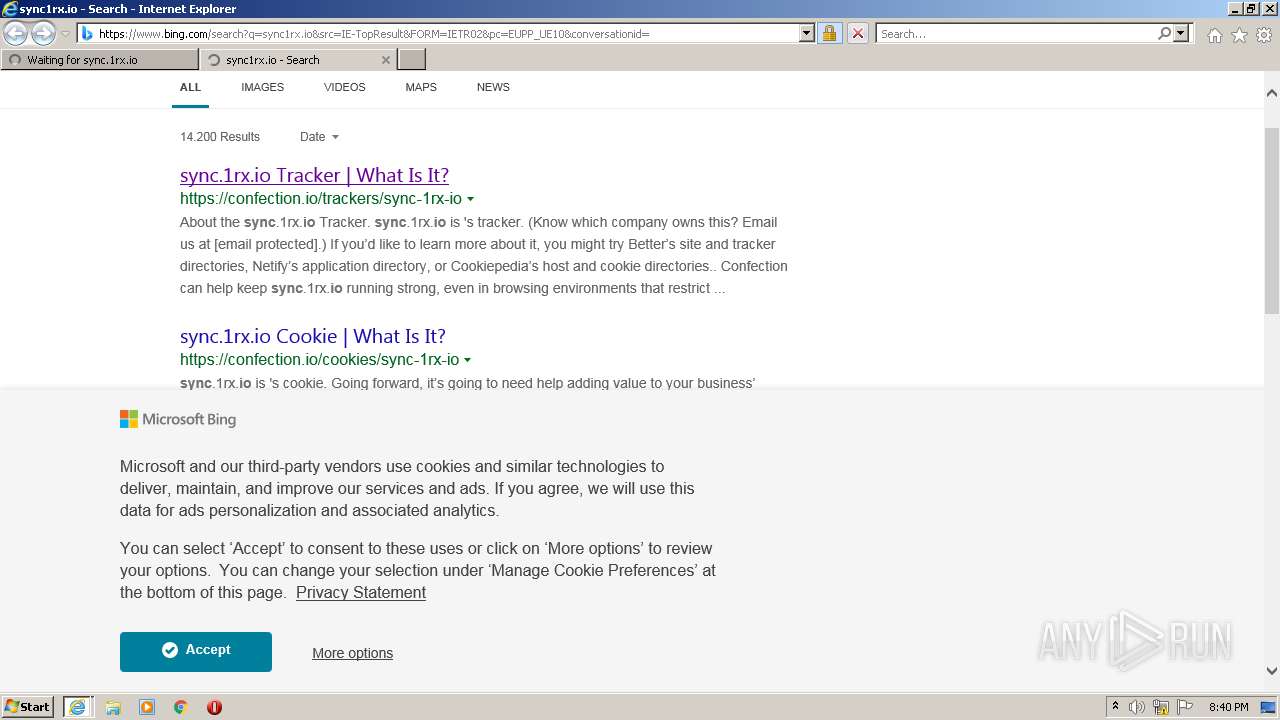
Task: Switch to 'Waiting for sync.1rx.io' tab
Action: point(100,60)
